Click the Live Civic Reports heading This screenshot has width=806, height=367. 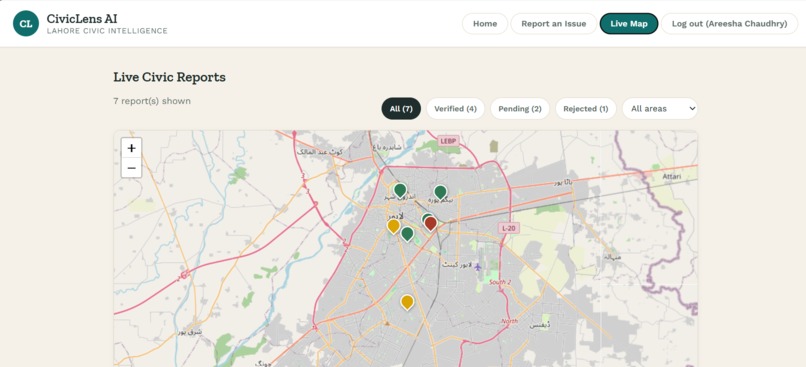pyautogui.click(x=170, y=77)
